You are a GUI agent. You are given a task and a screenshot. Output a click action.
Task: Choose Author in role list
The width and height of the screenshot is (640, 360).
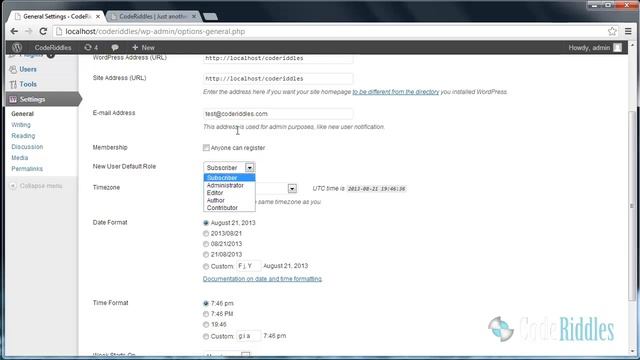(229, 200)
